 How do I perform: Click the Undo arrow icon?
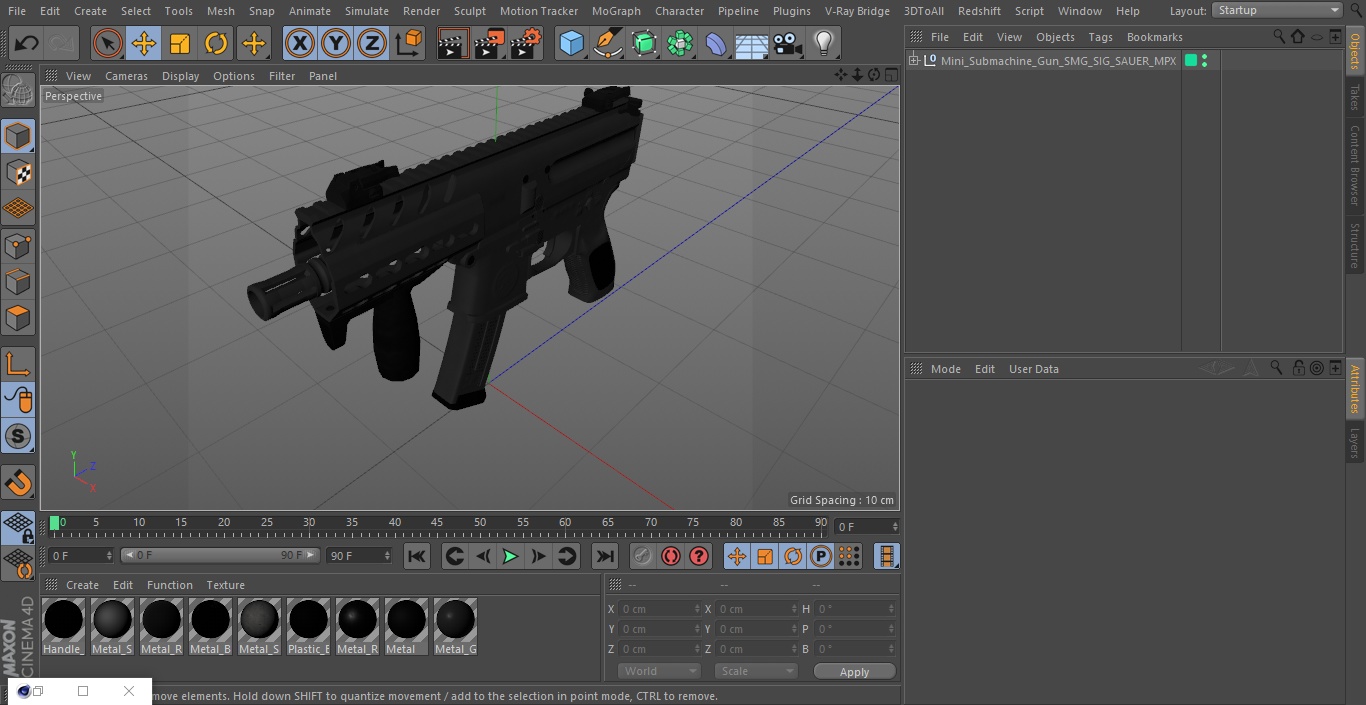(26, 43)
